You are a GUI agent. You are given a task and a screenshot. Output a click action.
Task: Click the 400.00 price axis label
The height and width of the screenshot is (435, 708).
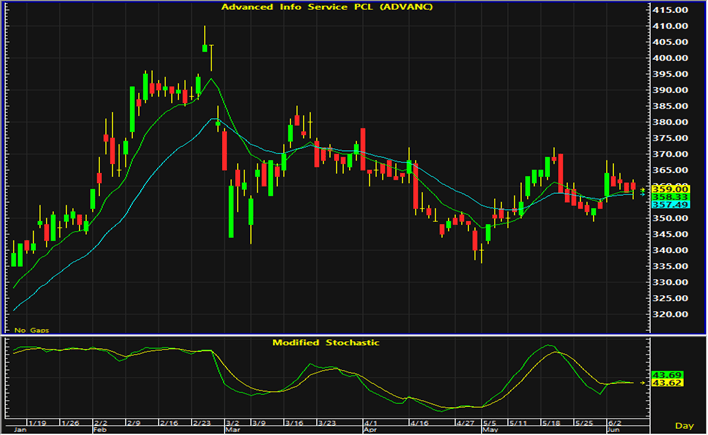click(670, 58)
